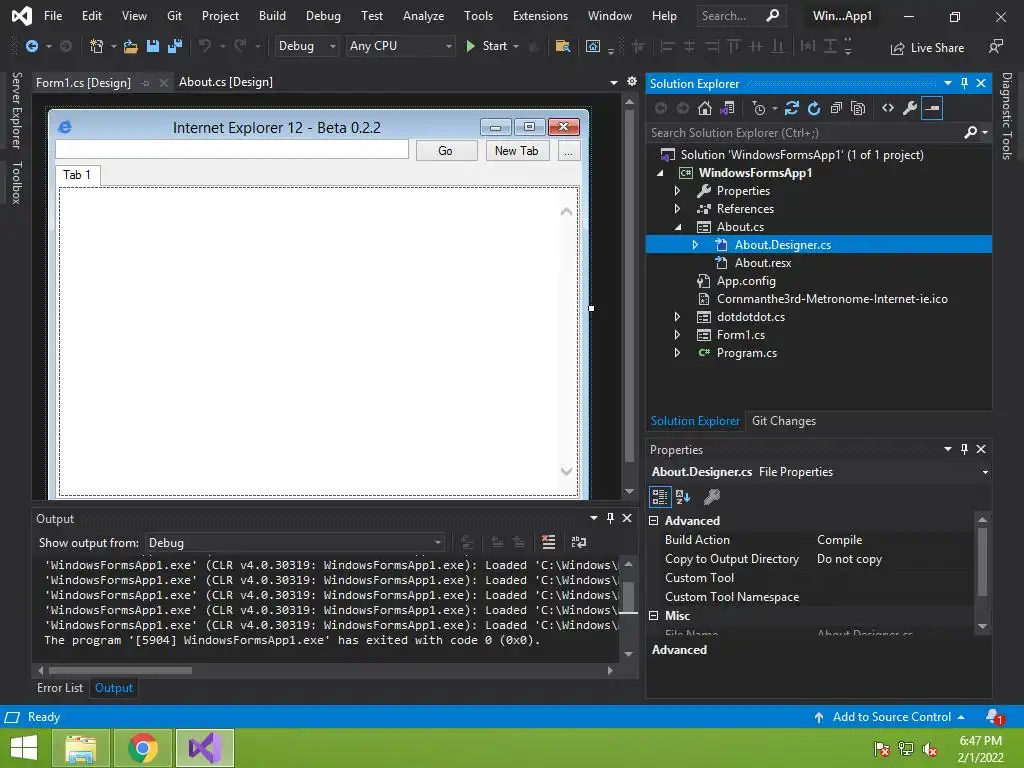Image resolution: width=1024 pixels, height=768 pixels.
Task: Open the Build menu
Action: [272, 16]
